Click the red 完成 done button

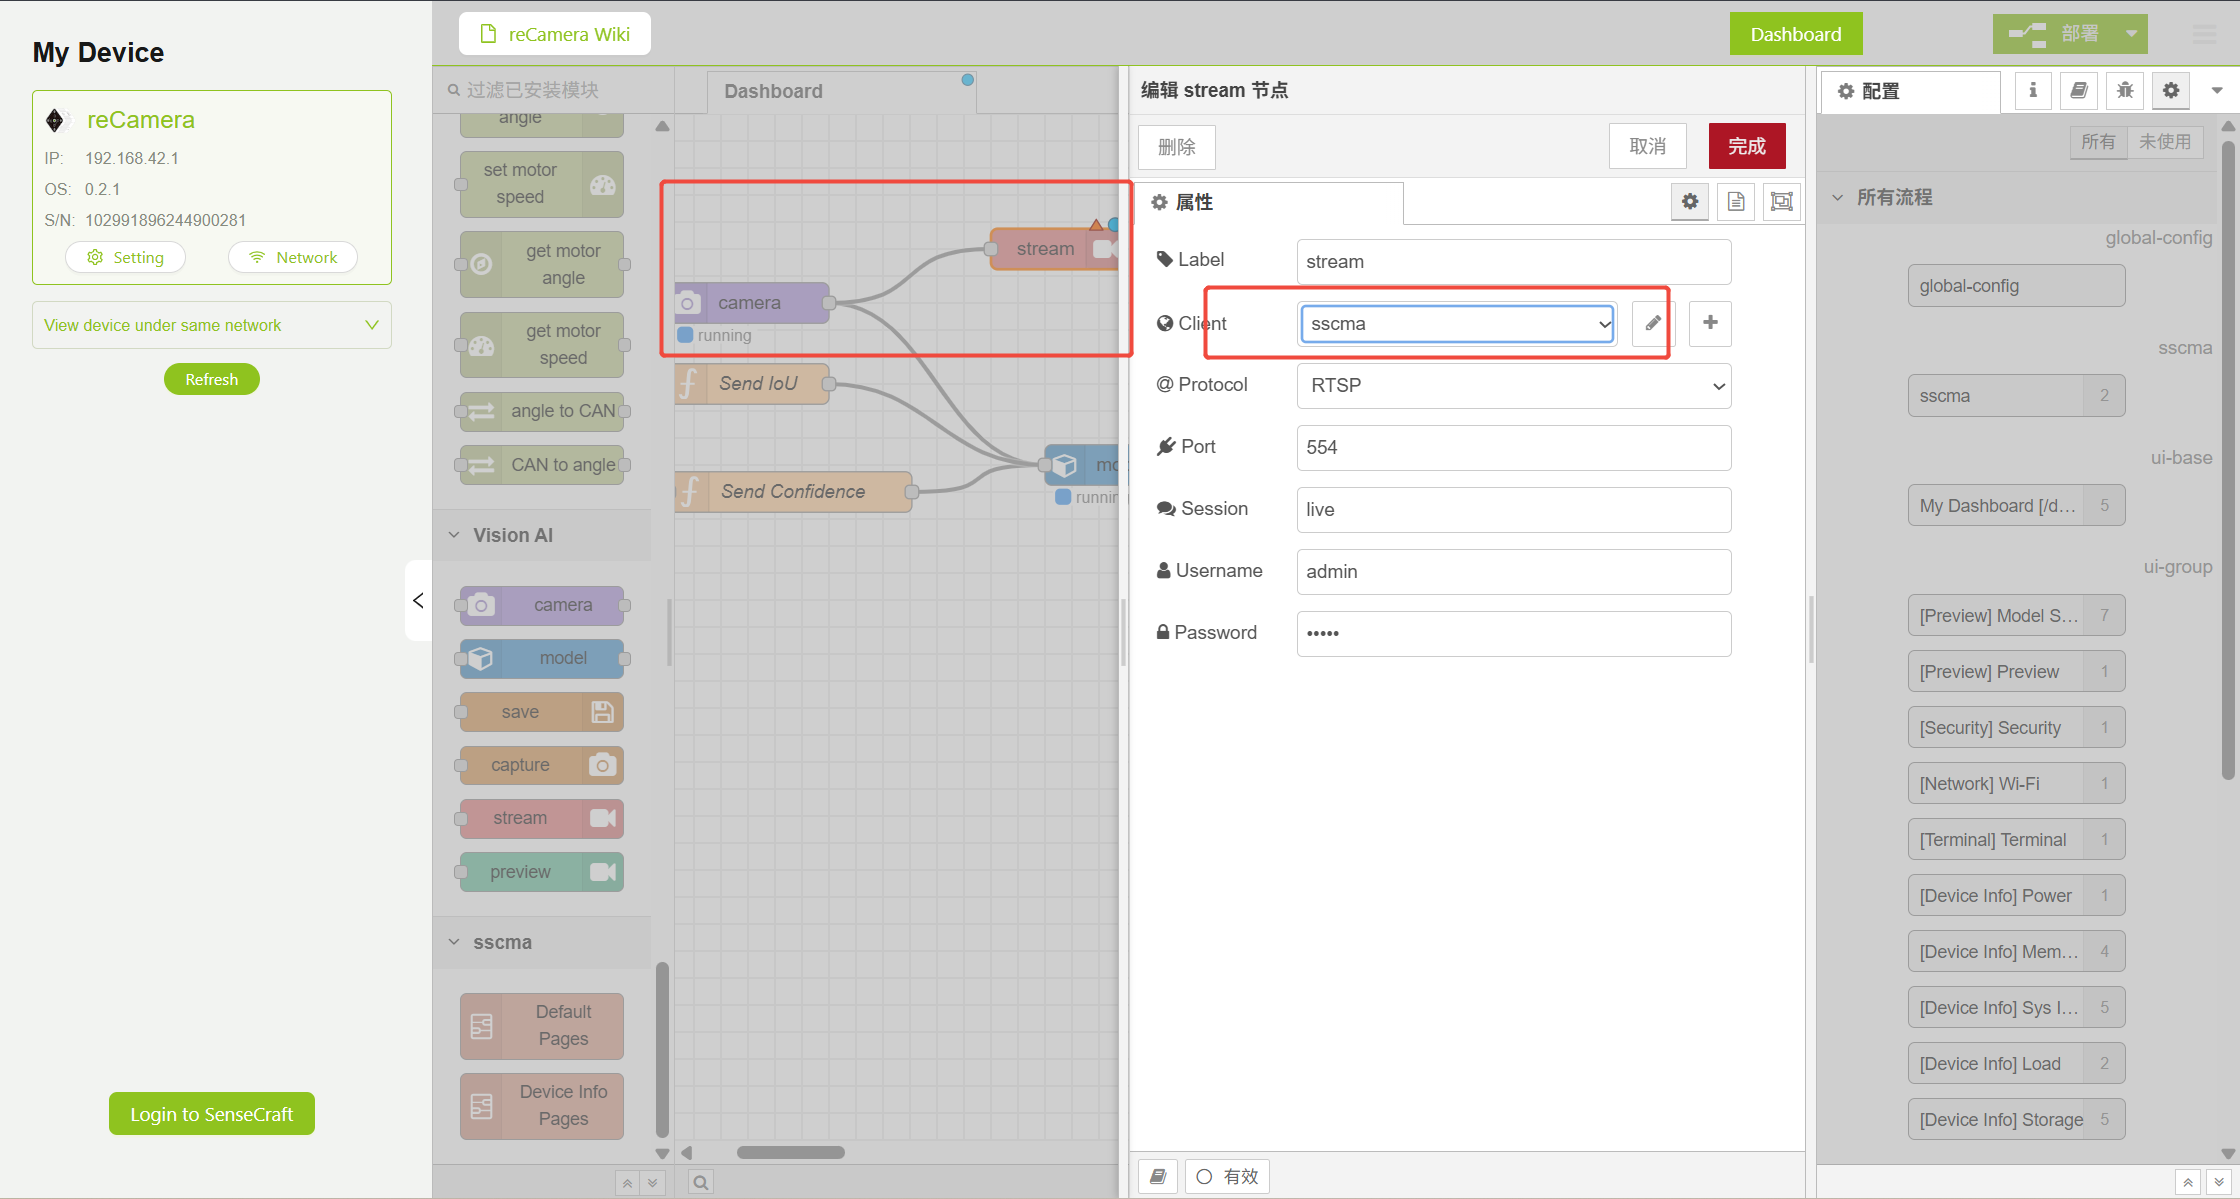pyautogui.click(x=1746, y=146)
